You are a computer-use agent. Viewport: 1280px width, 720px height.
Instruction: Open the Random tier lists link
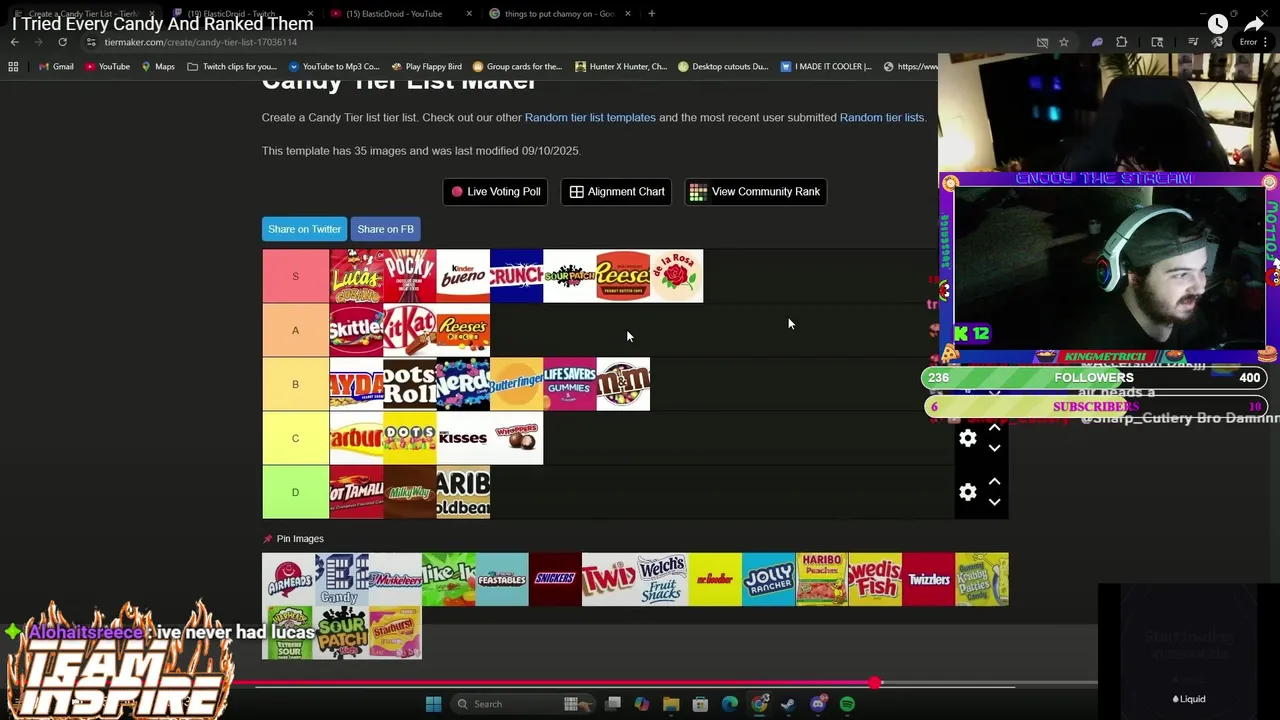click(x=882, y=117)
